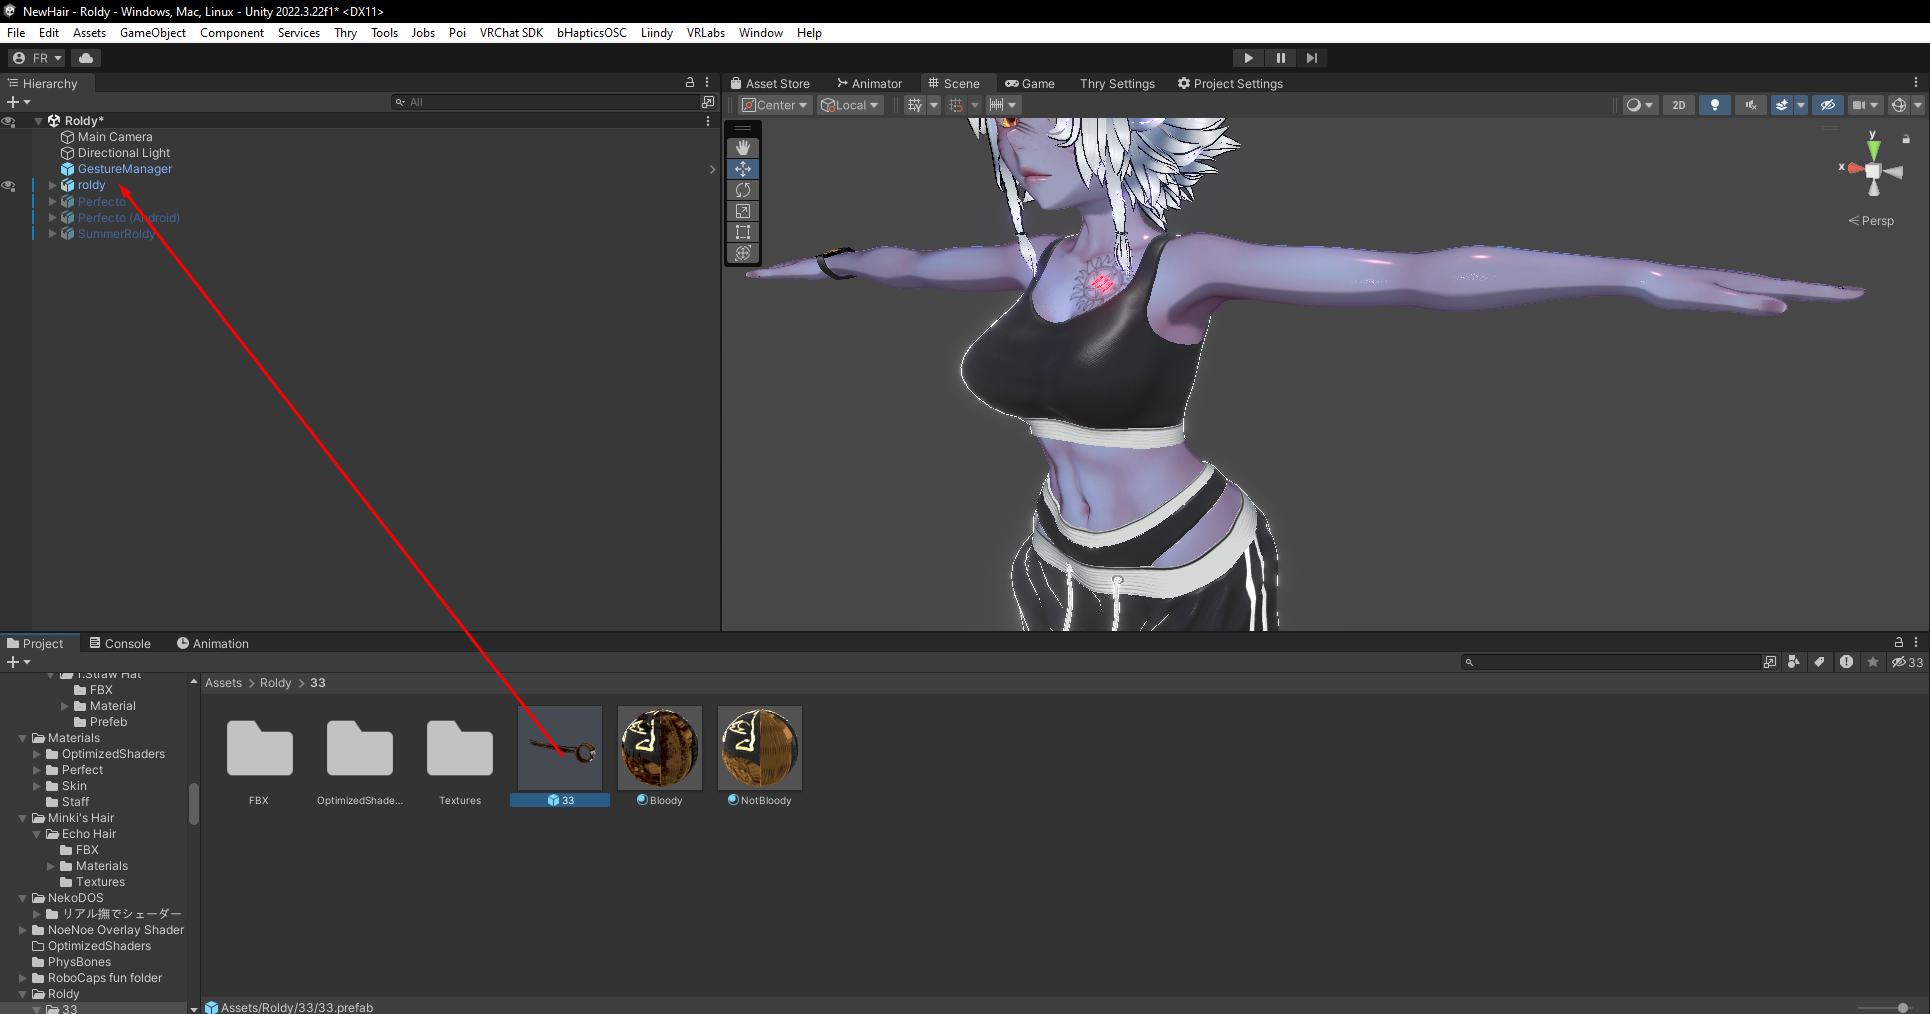Open Search by Import Log Type filter
Image resolution: width=1930 pixels, height=1014 pixels.
pos(1846,662)
